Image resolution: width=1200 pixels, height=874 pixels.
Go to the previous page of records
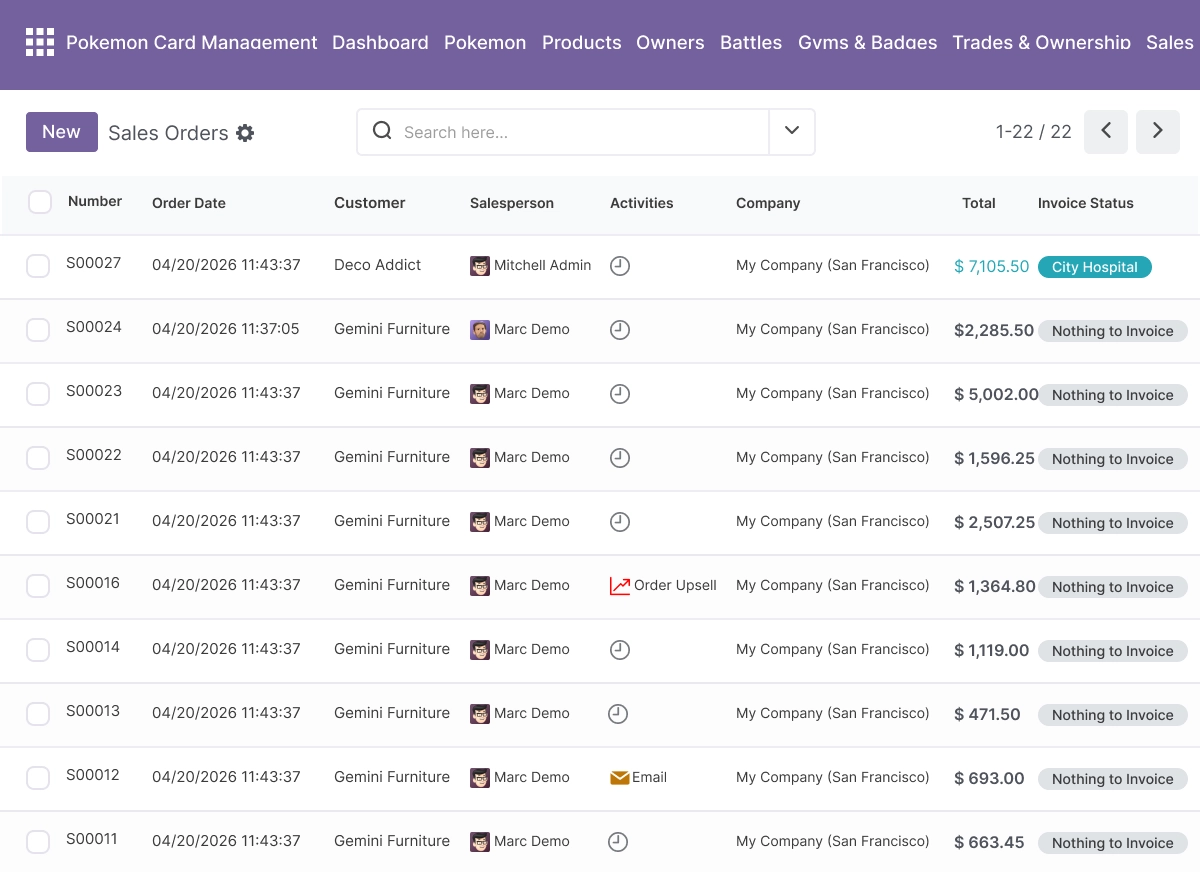(1106, 132)
